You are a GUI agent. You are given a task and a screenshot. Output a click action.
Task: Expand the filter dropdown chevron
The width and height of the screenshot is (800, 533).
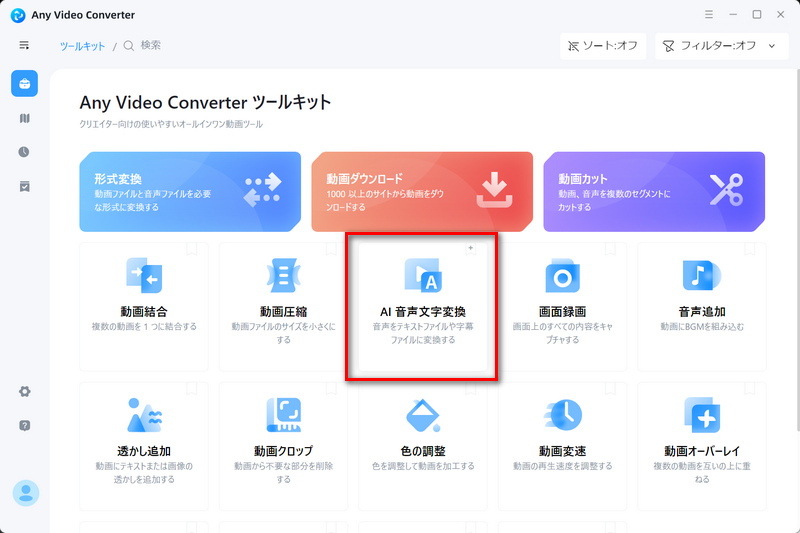click(x=772, y=46)
